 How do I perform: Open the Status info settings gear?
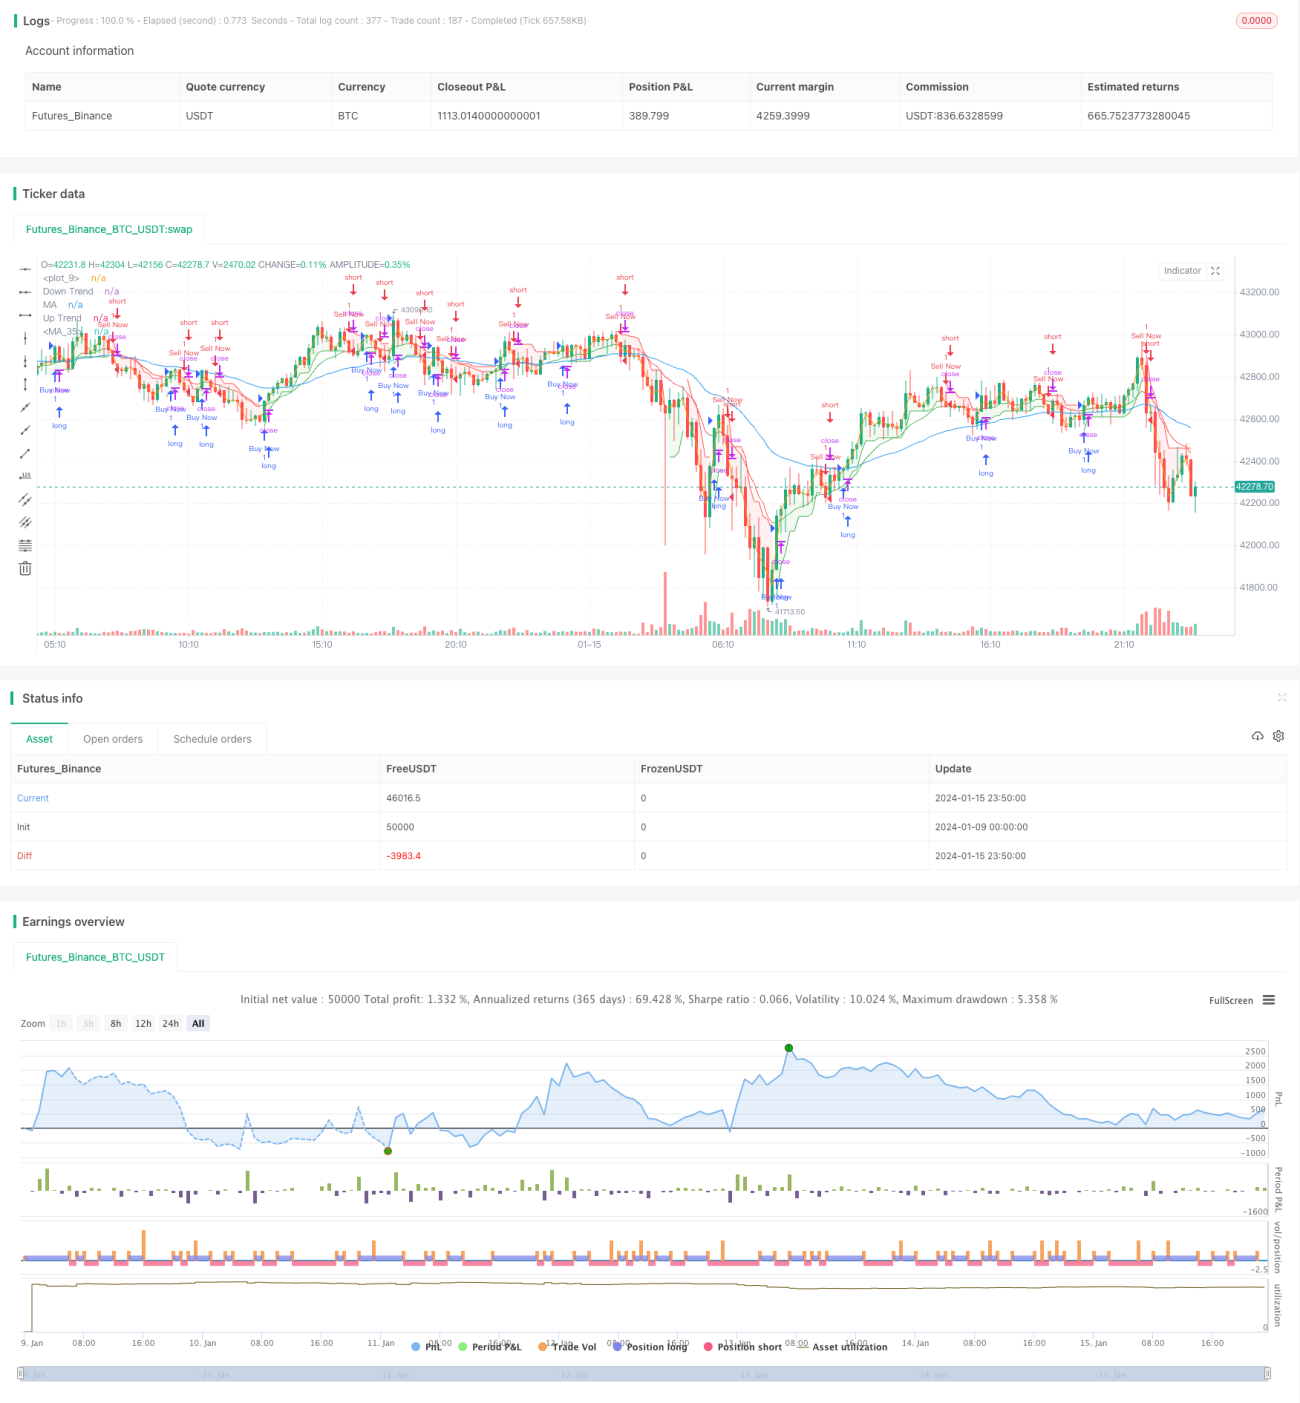[1278, 736]
